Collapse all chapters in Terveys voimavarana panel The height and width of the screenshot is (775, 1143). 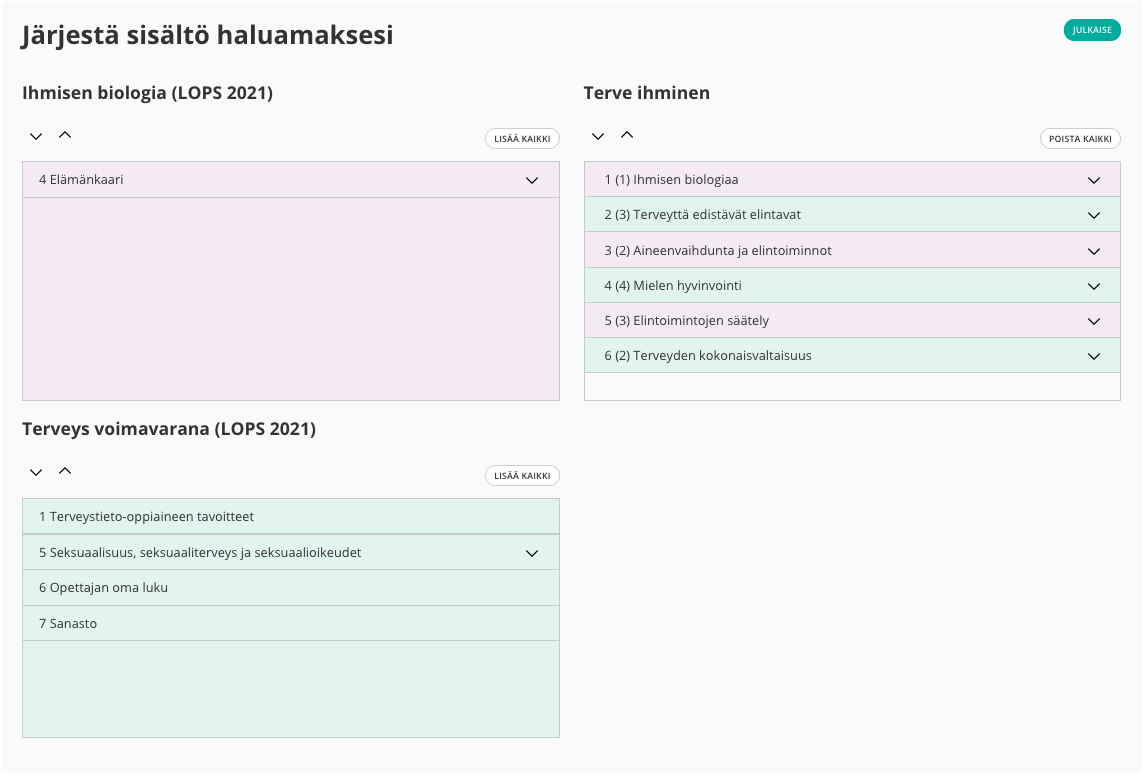(x=65, y=471)
